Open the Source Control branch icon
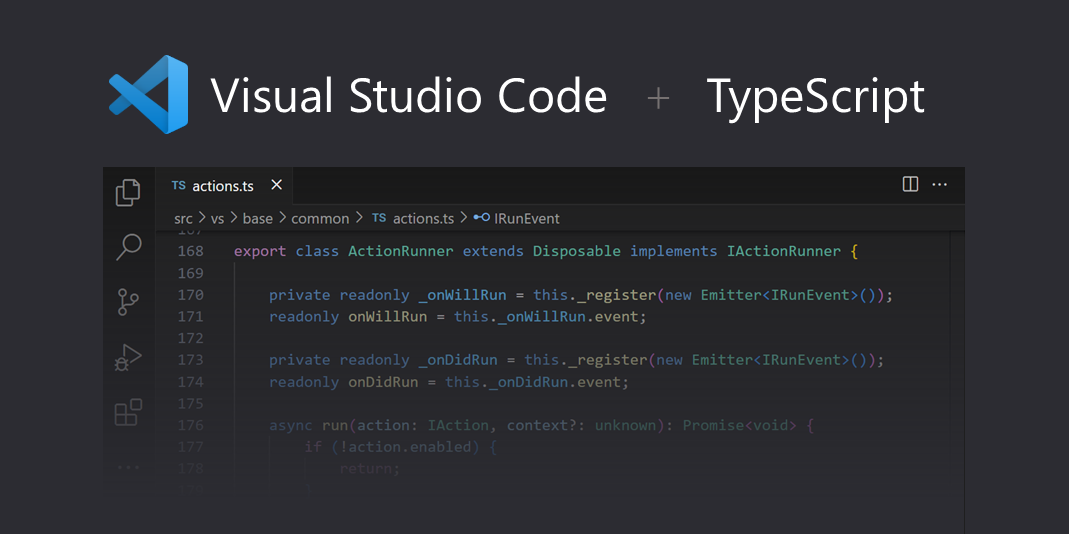This screenshot has width=1069, height=534. click(128, 302)
